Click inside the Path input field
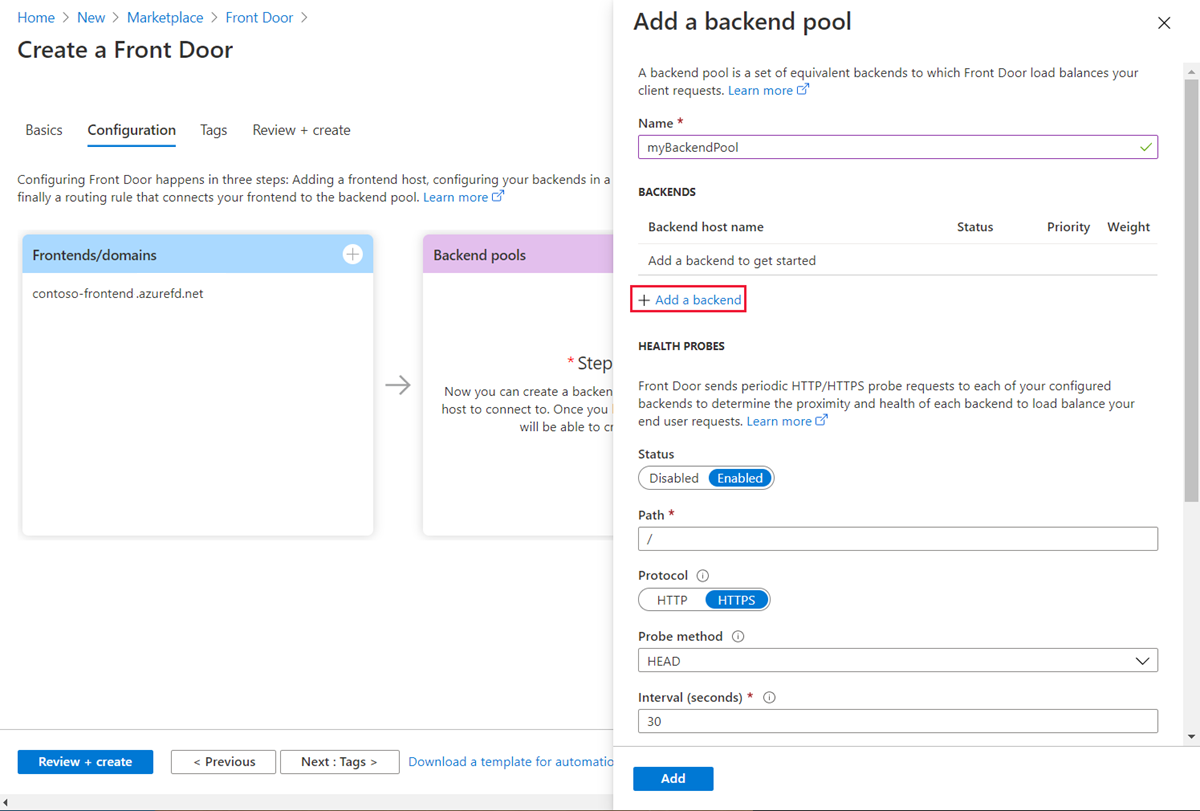The image size is (1200, 811). click(x=897, y=538)
